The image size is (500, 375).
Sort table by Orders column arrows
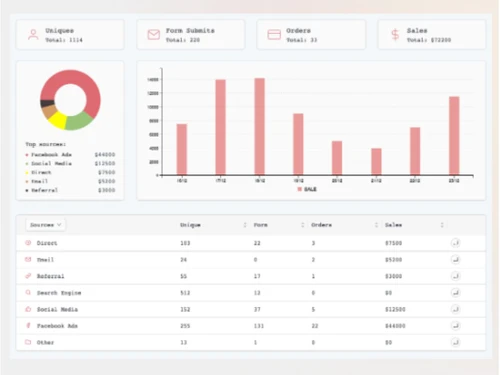tap(376, 225)
